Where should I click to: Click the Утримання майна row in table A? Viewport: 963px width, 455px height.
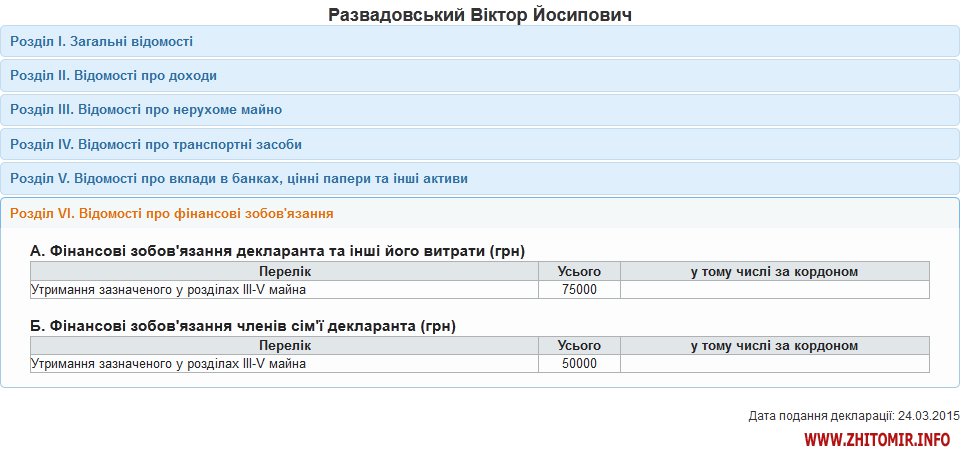(169, 289)
